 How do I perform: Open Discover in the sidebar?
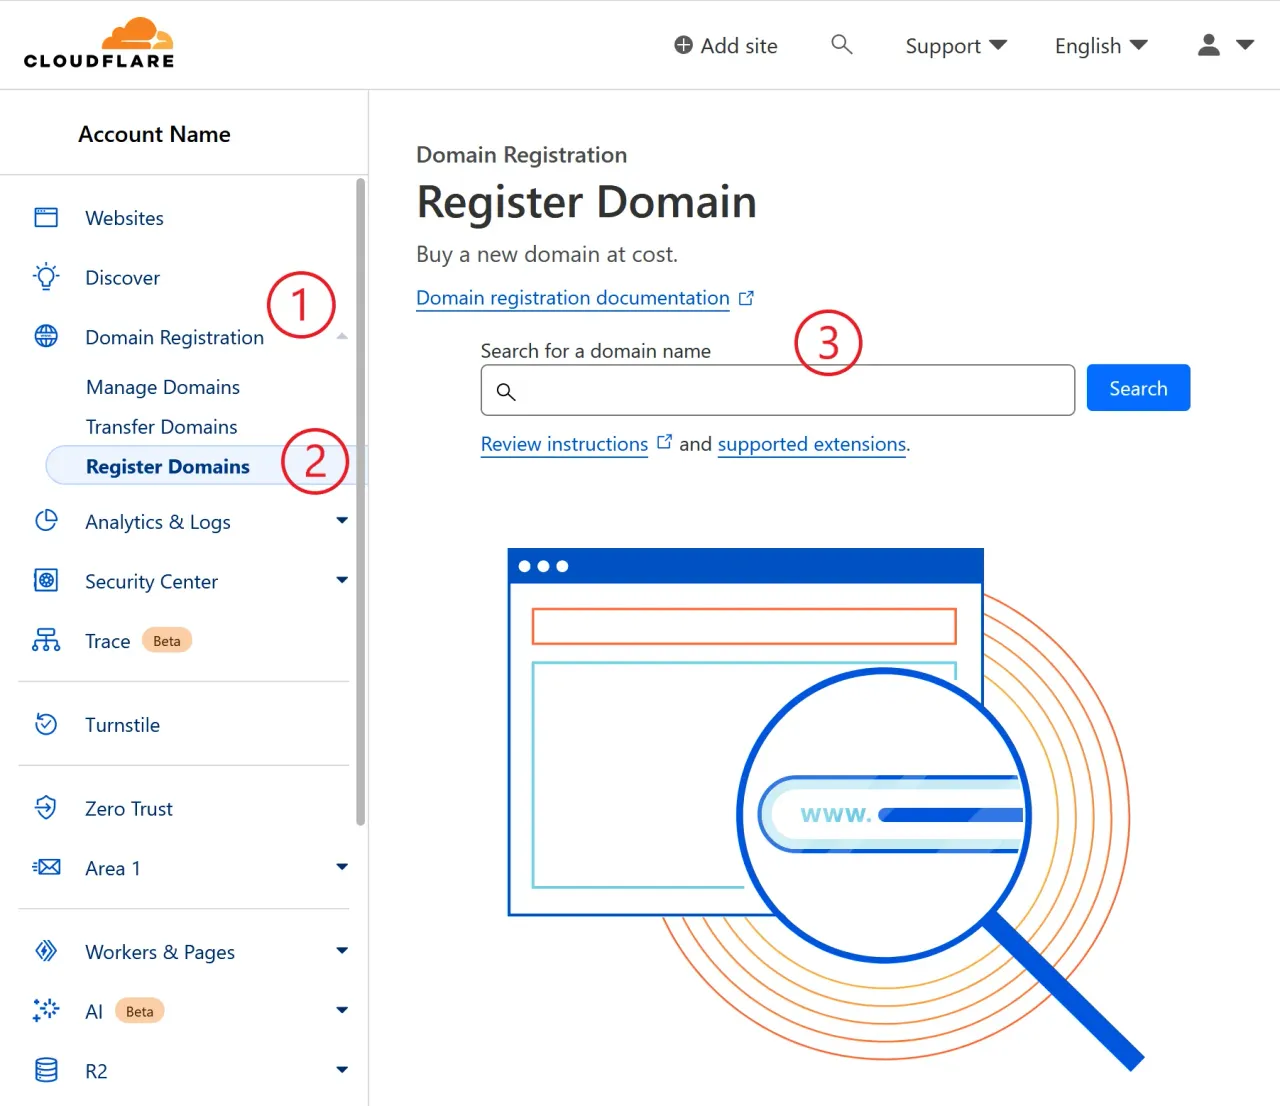(x=122, y=278)
